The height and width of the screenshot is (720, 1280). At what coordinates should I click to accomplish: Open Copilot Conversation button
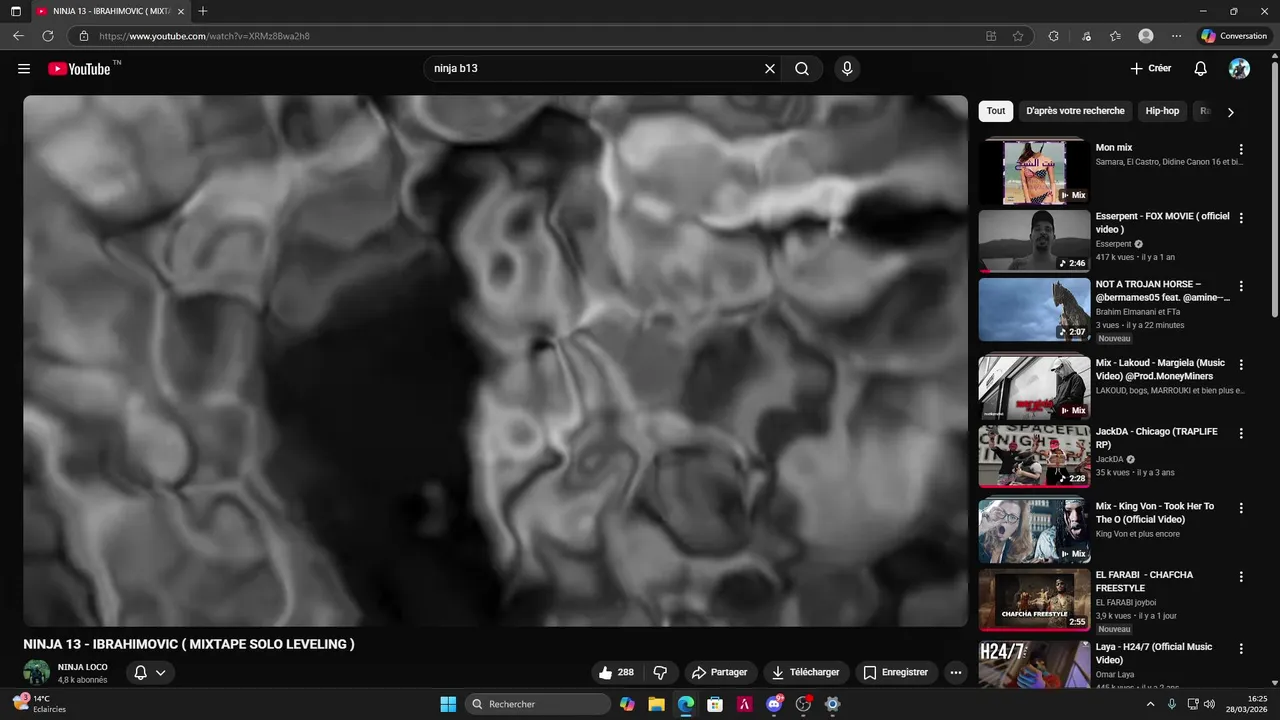(1235, 36)
